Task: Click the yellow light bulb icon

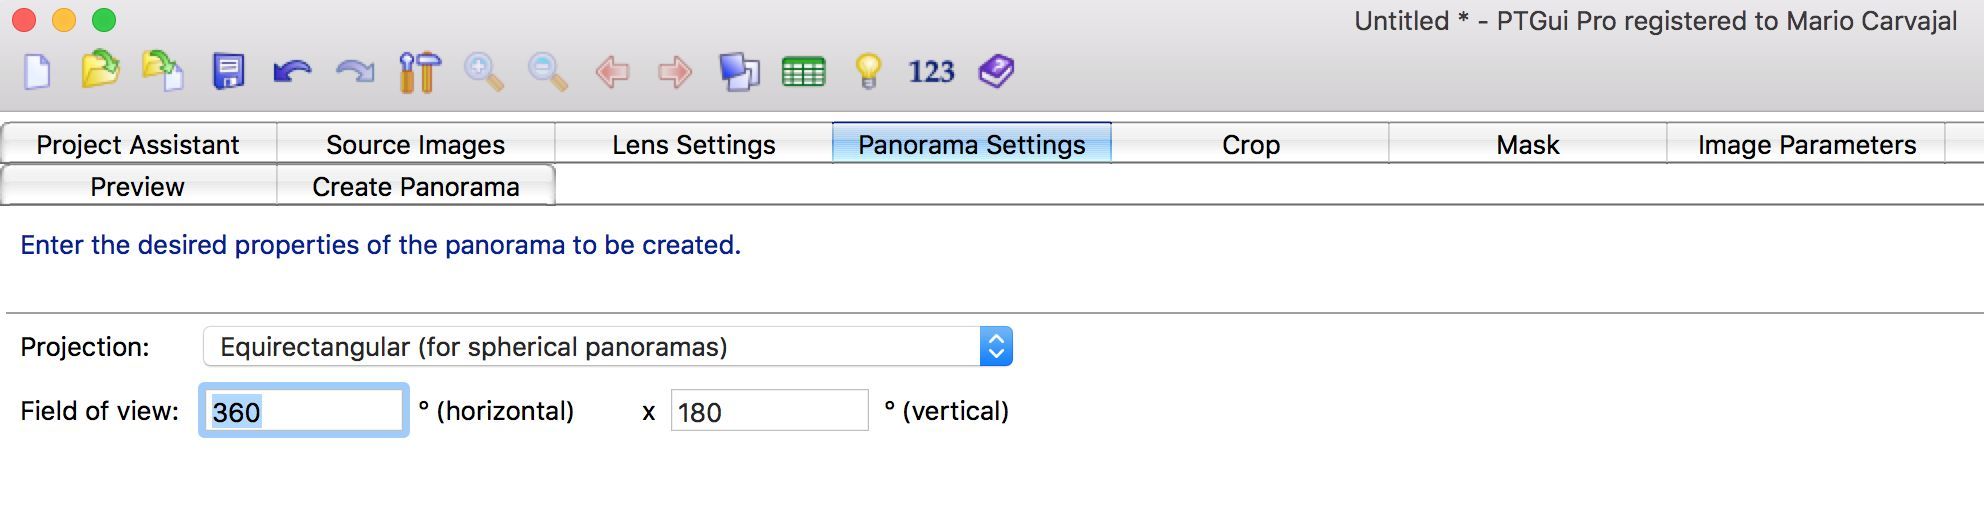Action: tap(868, 72)
